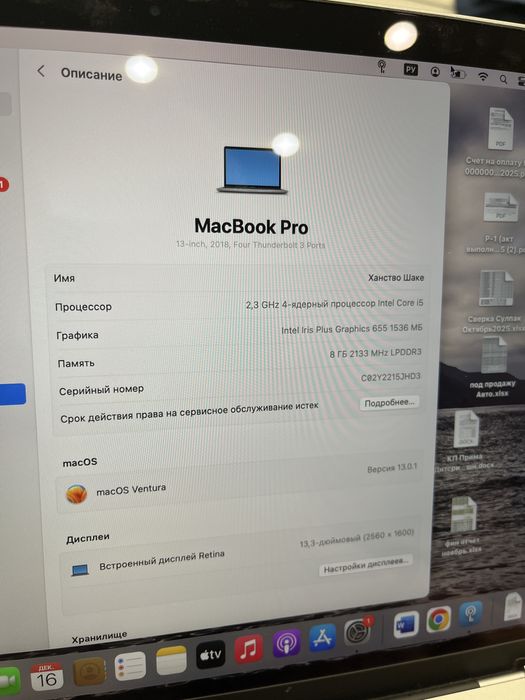
Task: Open the blue key app in Dock
Action: point(471,614)
